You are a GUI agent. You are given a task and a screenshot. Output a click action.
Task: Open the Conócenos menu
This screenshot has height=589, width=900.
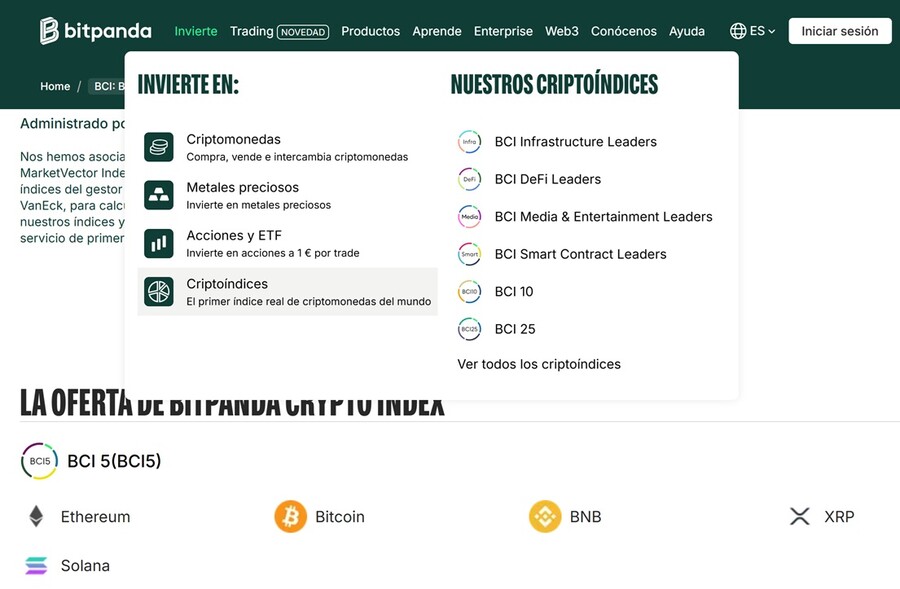point(623,31)
